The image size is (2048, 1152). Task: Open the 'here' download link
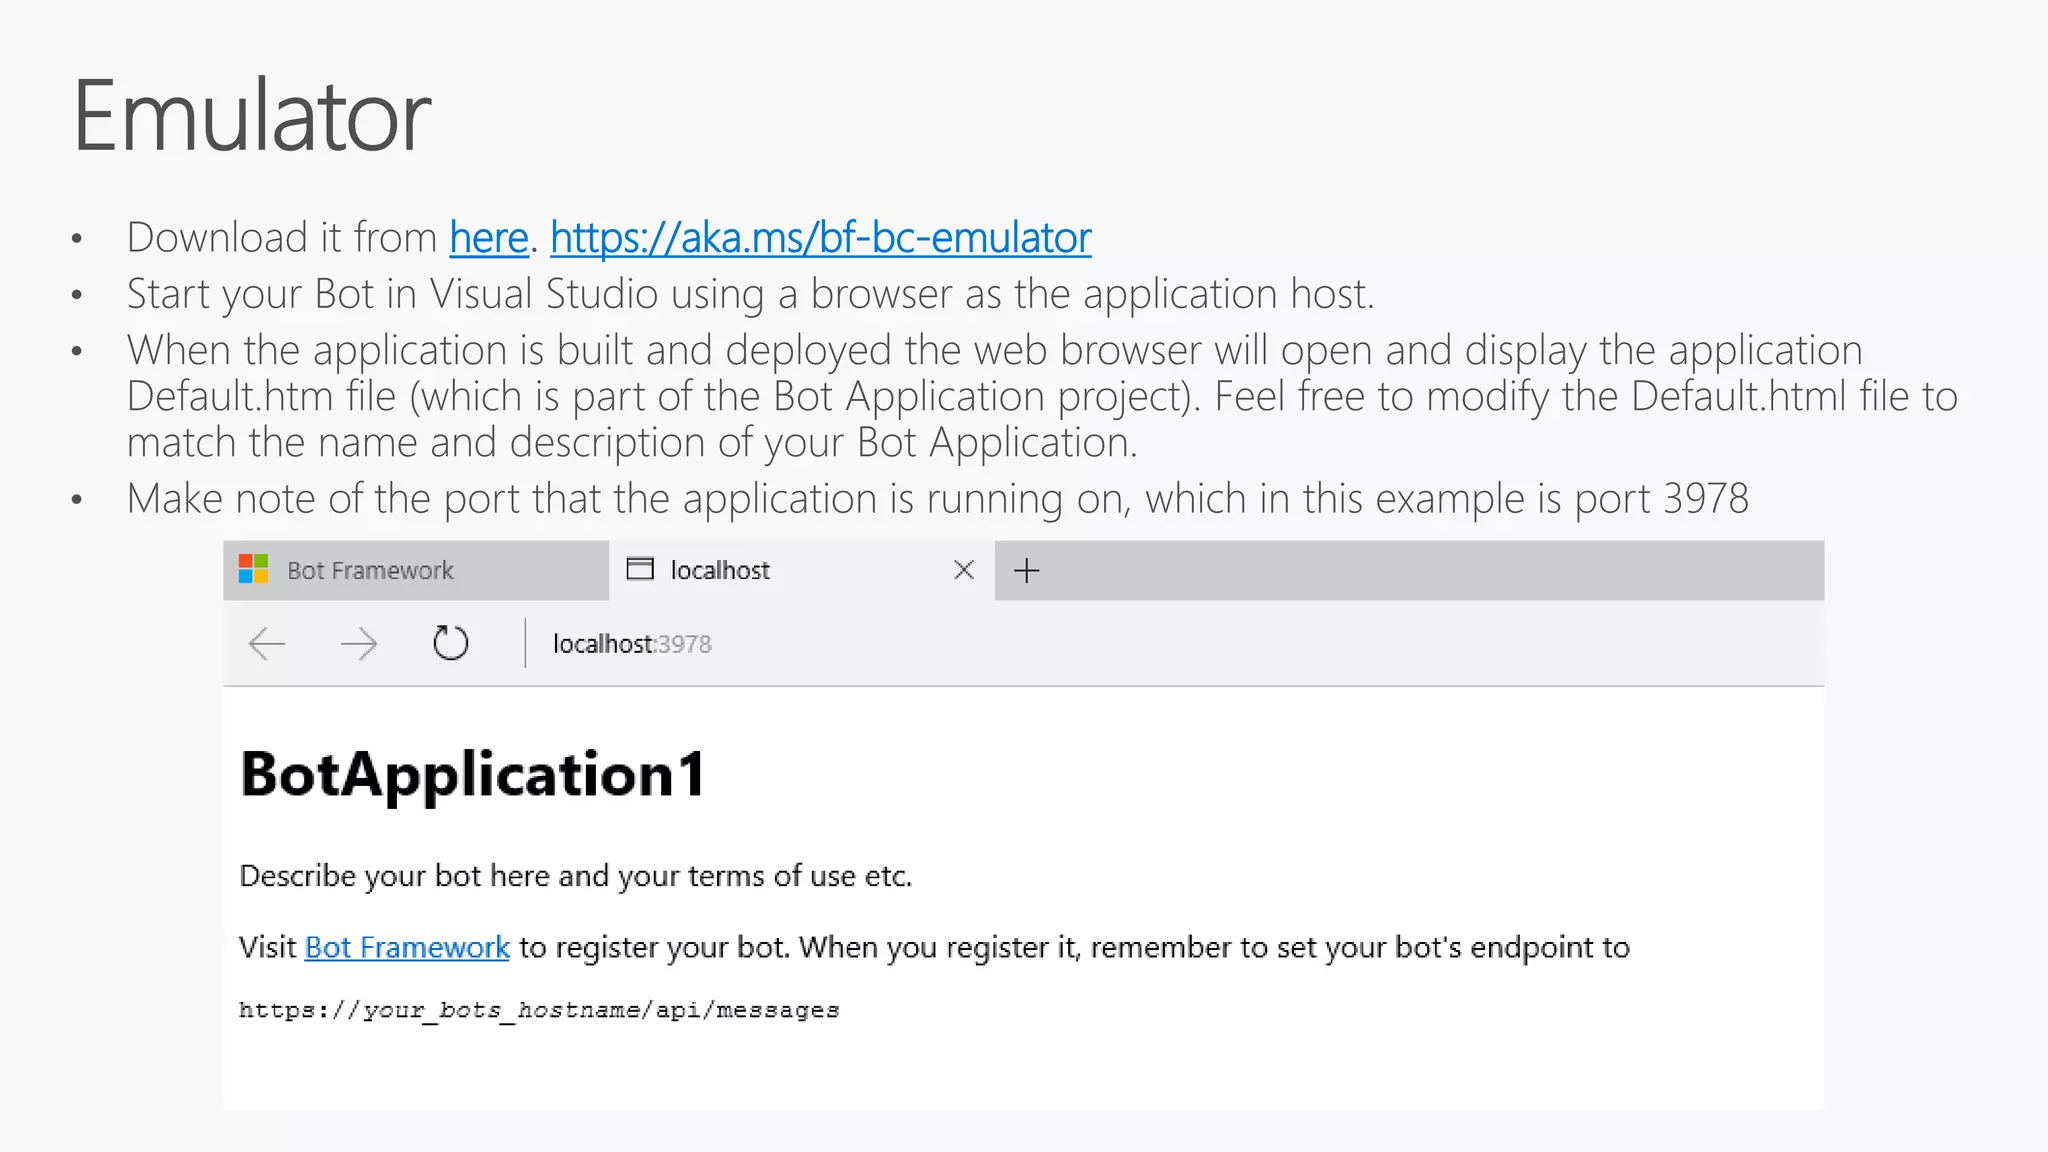coord(489,238)
